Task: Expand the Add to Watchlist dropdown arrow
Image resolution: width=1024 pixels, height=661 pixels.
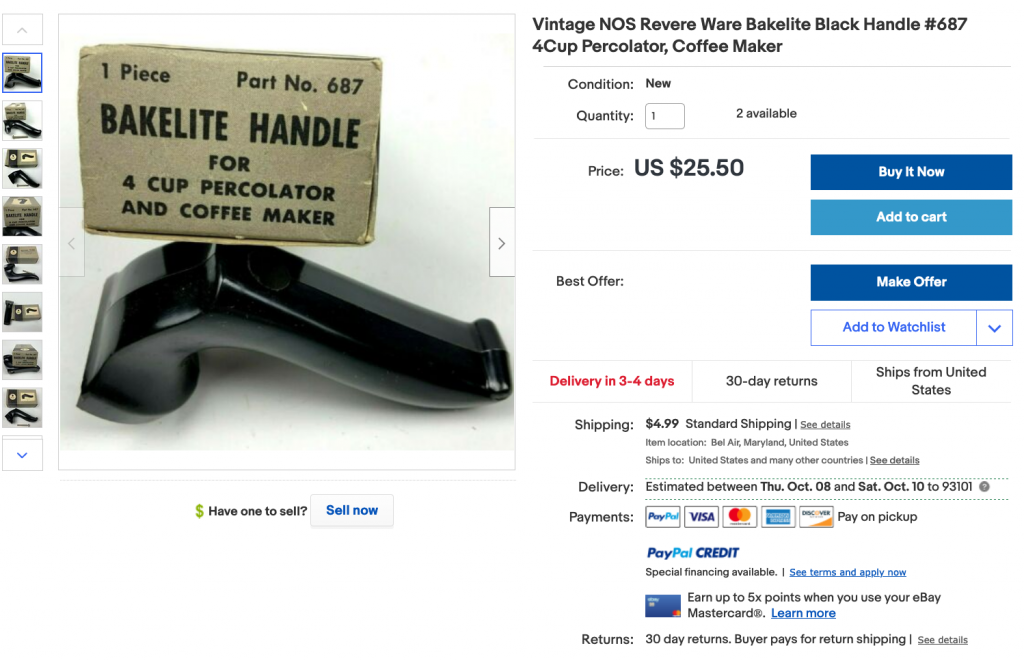Action: [x=994, y=328]
